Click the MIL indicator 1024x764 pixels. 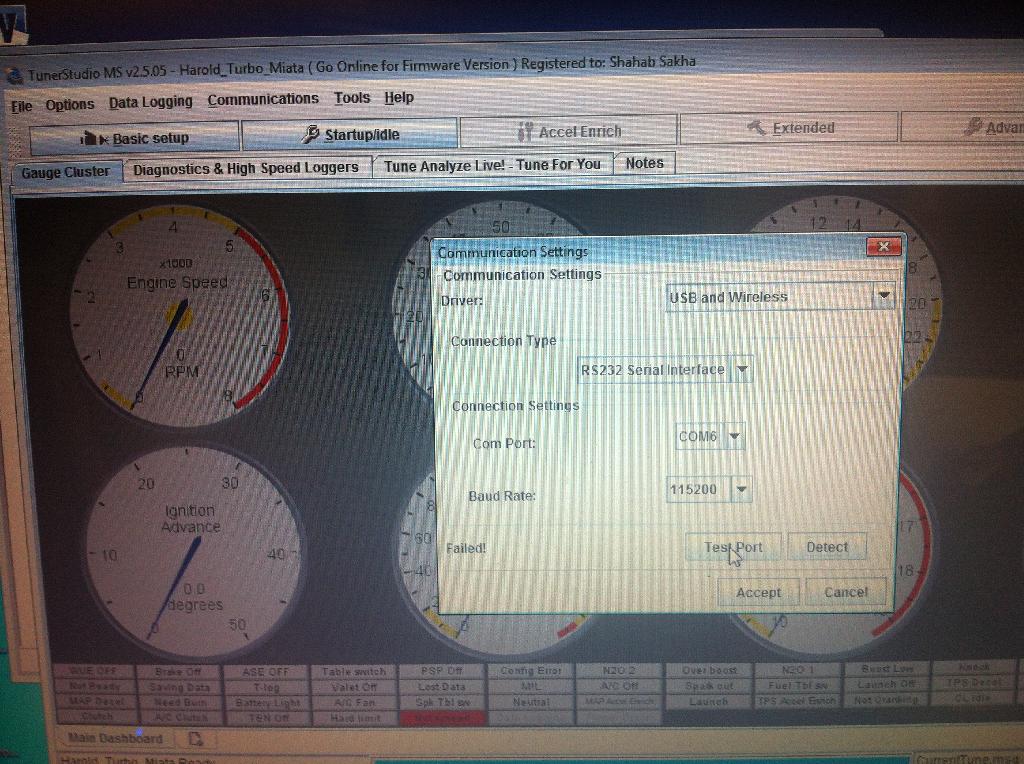(531, 686)
